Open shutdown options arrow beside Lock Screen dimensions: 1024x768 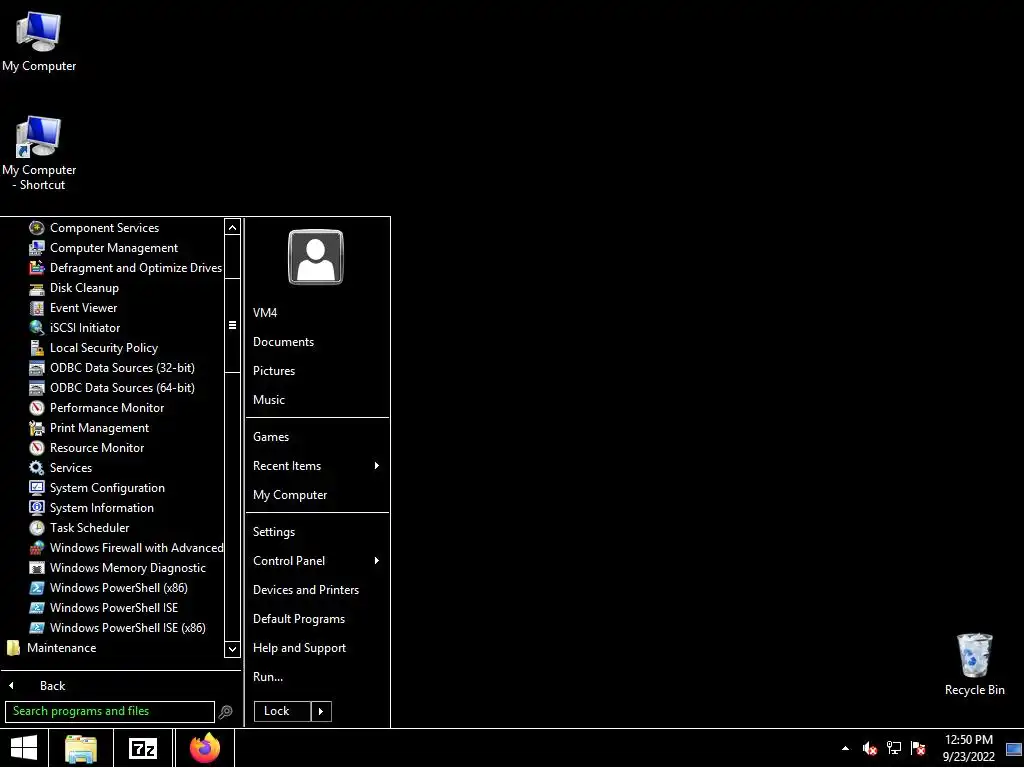click(x=321, y=711)
